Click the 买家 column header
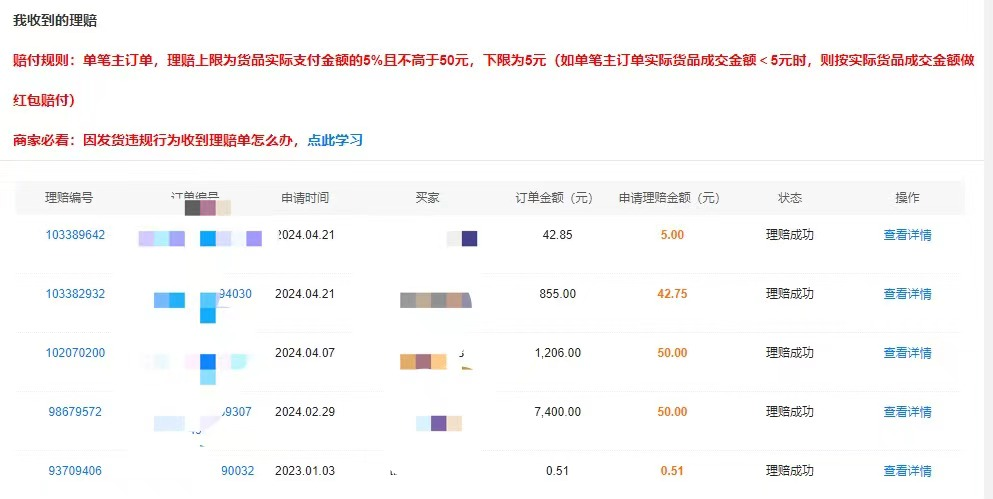The width and height of the screenshot is (993, 499). pos(427,198)
